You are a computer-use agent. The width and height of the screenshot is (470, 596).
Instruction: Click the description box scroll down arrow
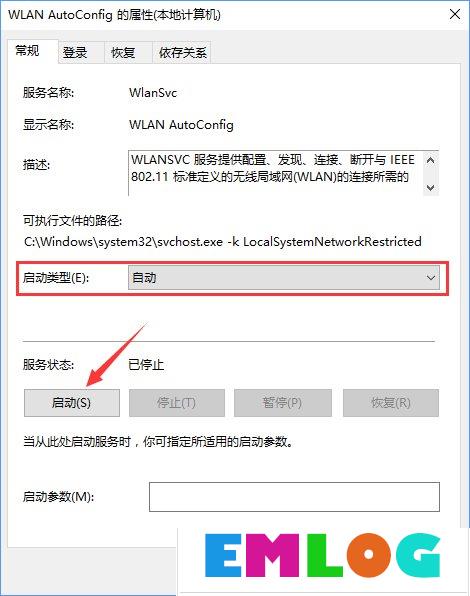(x=430, y=187)
